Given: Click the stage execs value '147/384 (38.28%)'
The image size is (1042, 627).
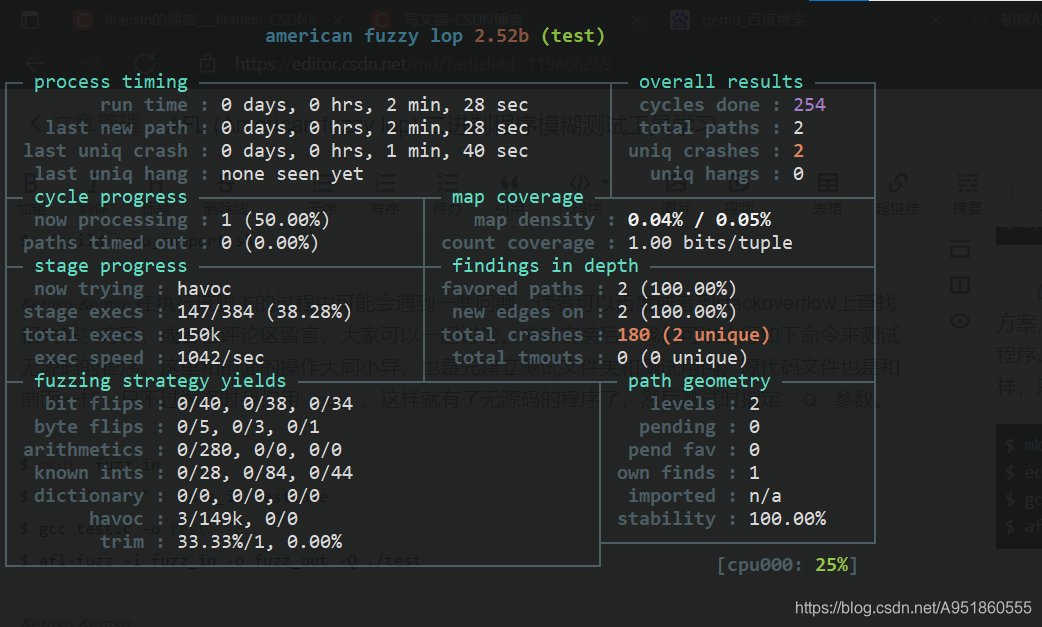Looking at the screenshot, I should pos(264,312).
